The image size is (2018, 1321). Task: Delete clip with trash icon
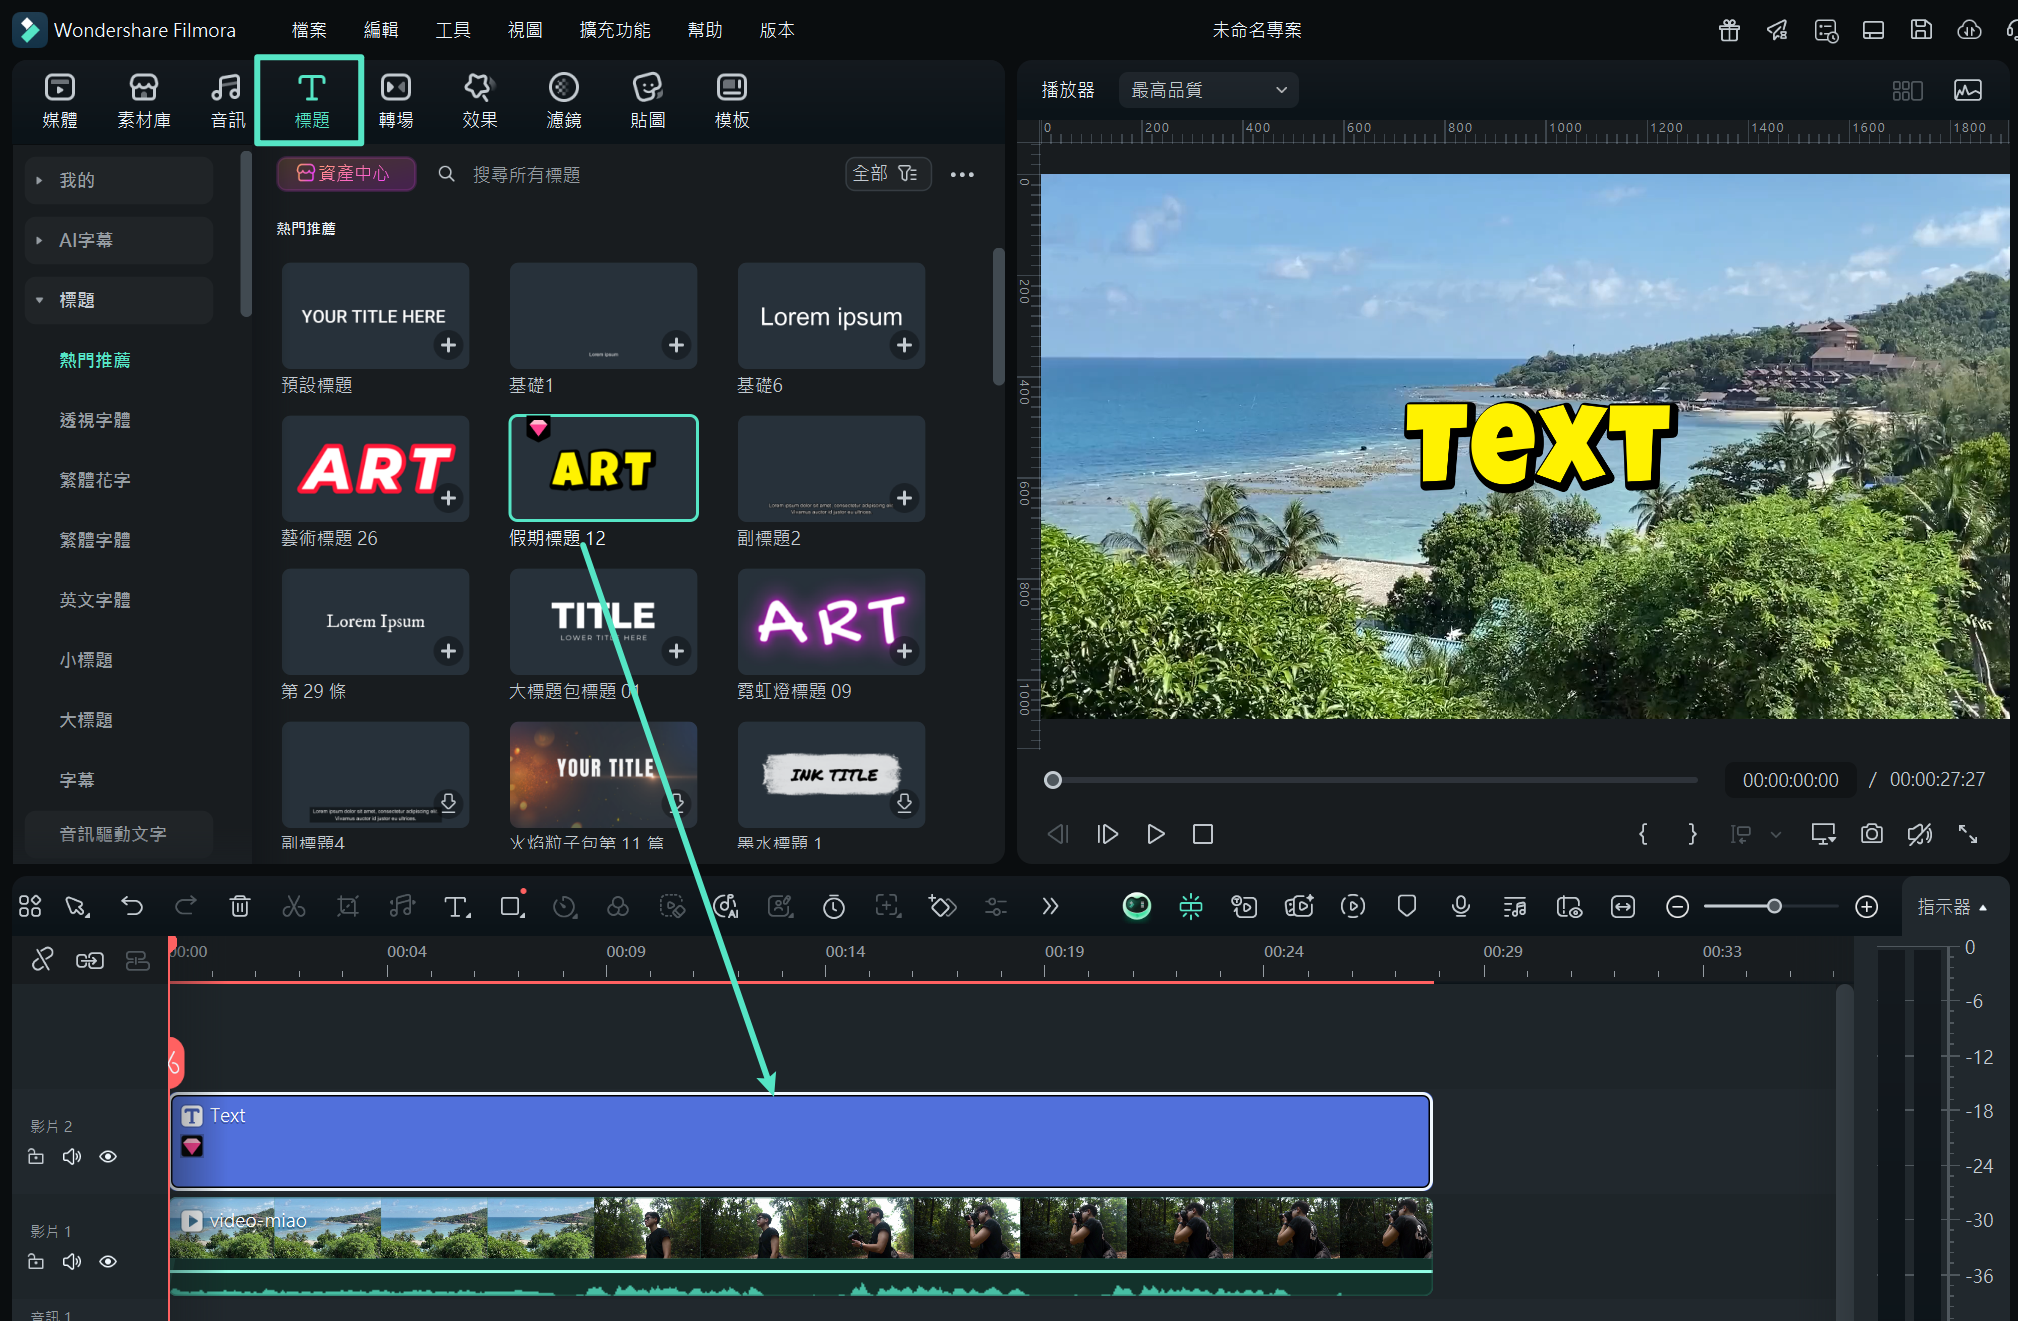click(x=239, y=906)
